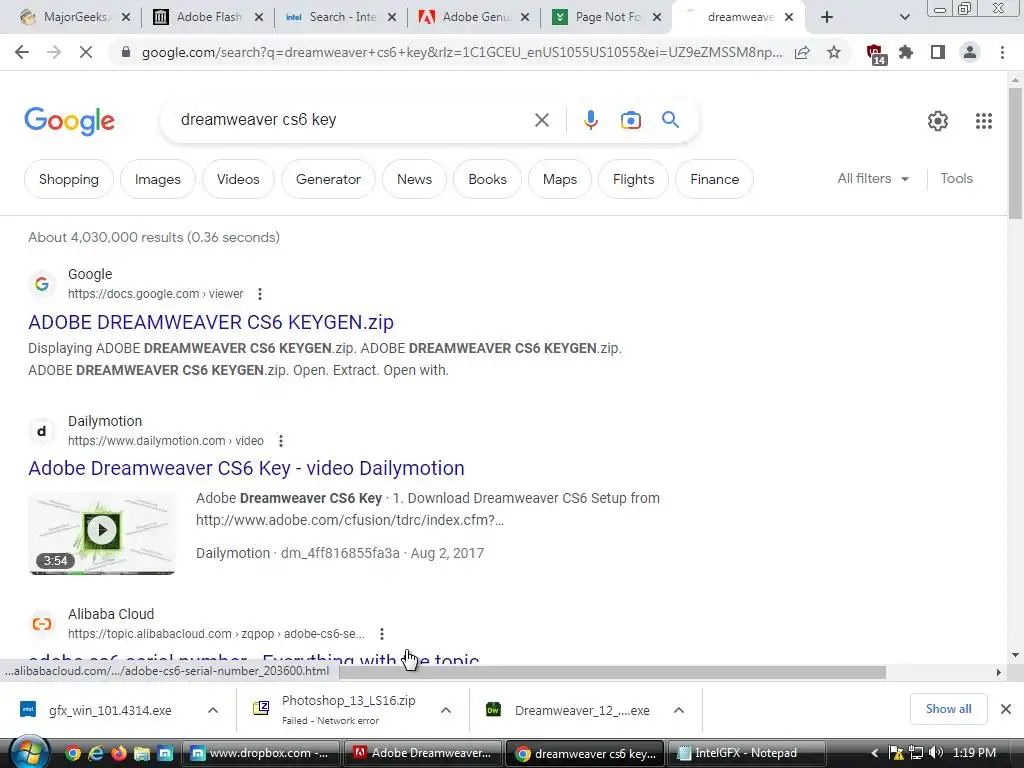This screenshot has height=768, width=1024.
Task: Open options for the Dailymotion result
Action: (x=281, y=441)
